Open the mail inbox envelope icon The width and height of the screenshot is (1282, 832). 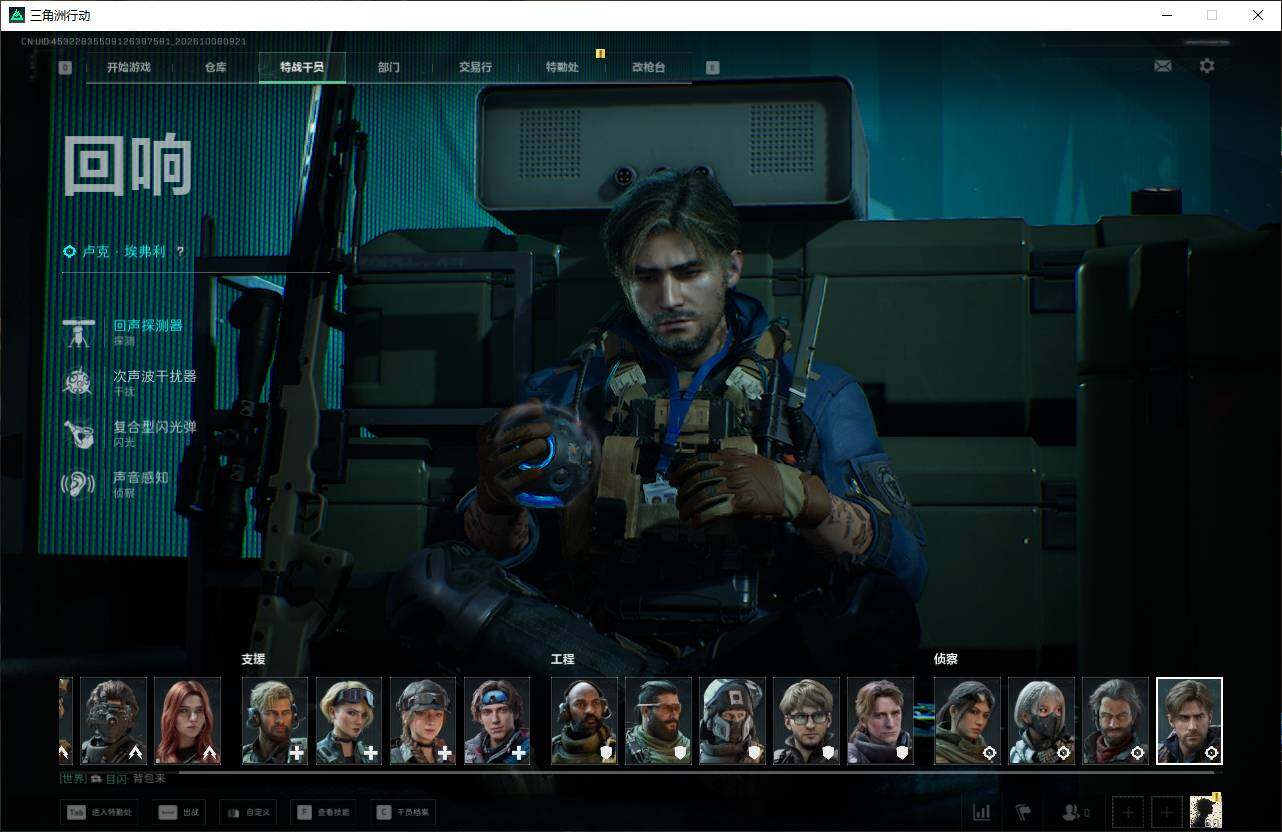pos(1163,66)
